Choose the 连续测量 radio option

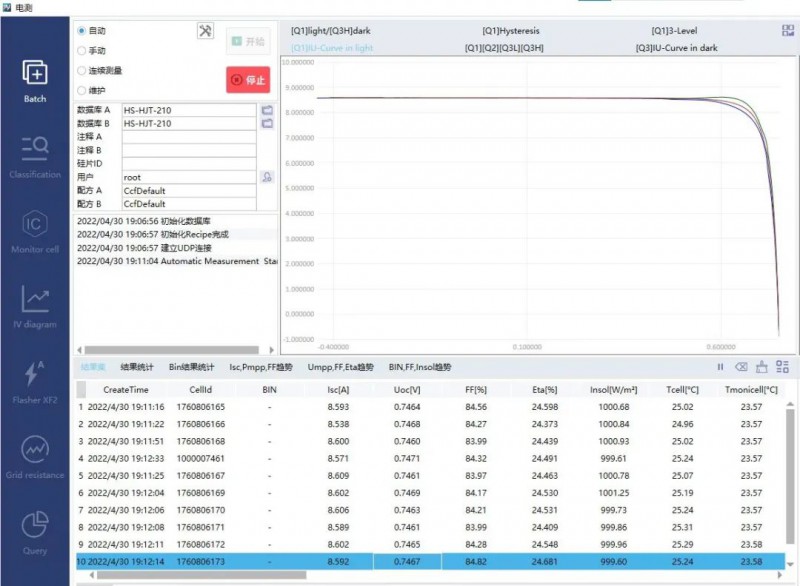(82, 71)
